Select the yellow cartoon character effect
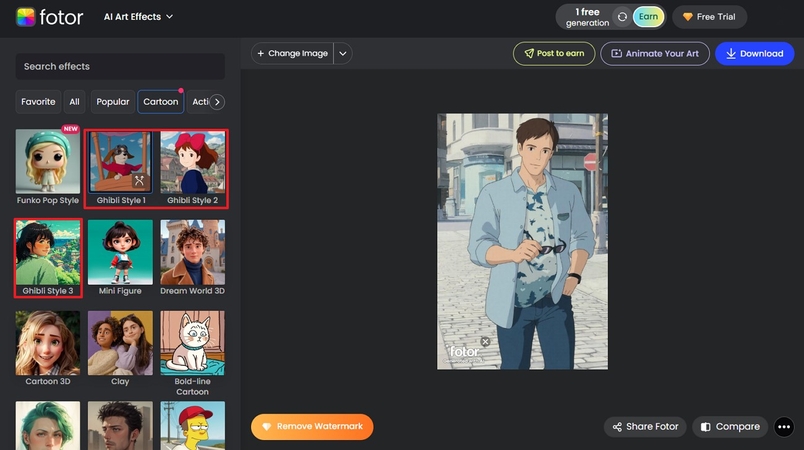This screenshot has height=450, width=804. pos(192,425)
